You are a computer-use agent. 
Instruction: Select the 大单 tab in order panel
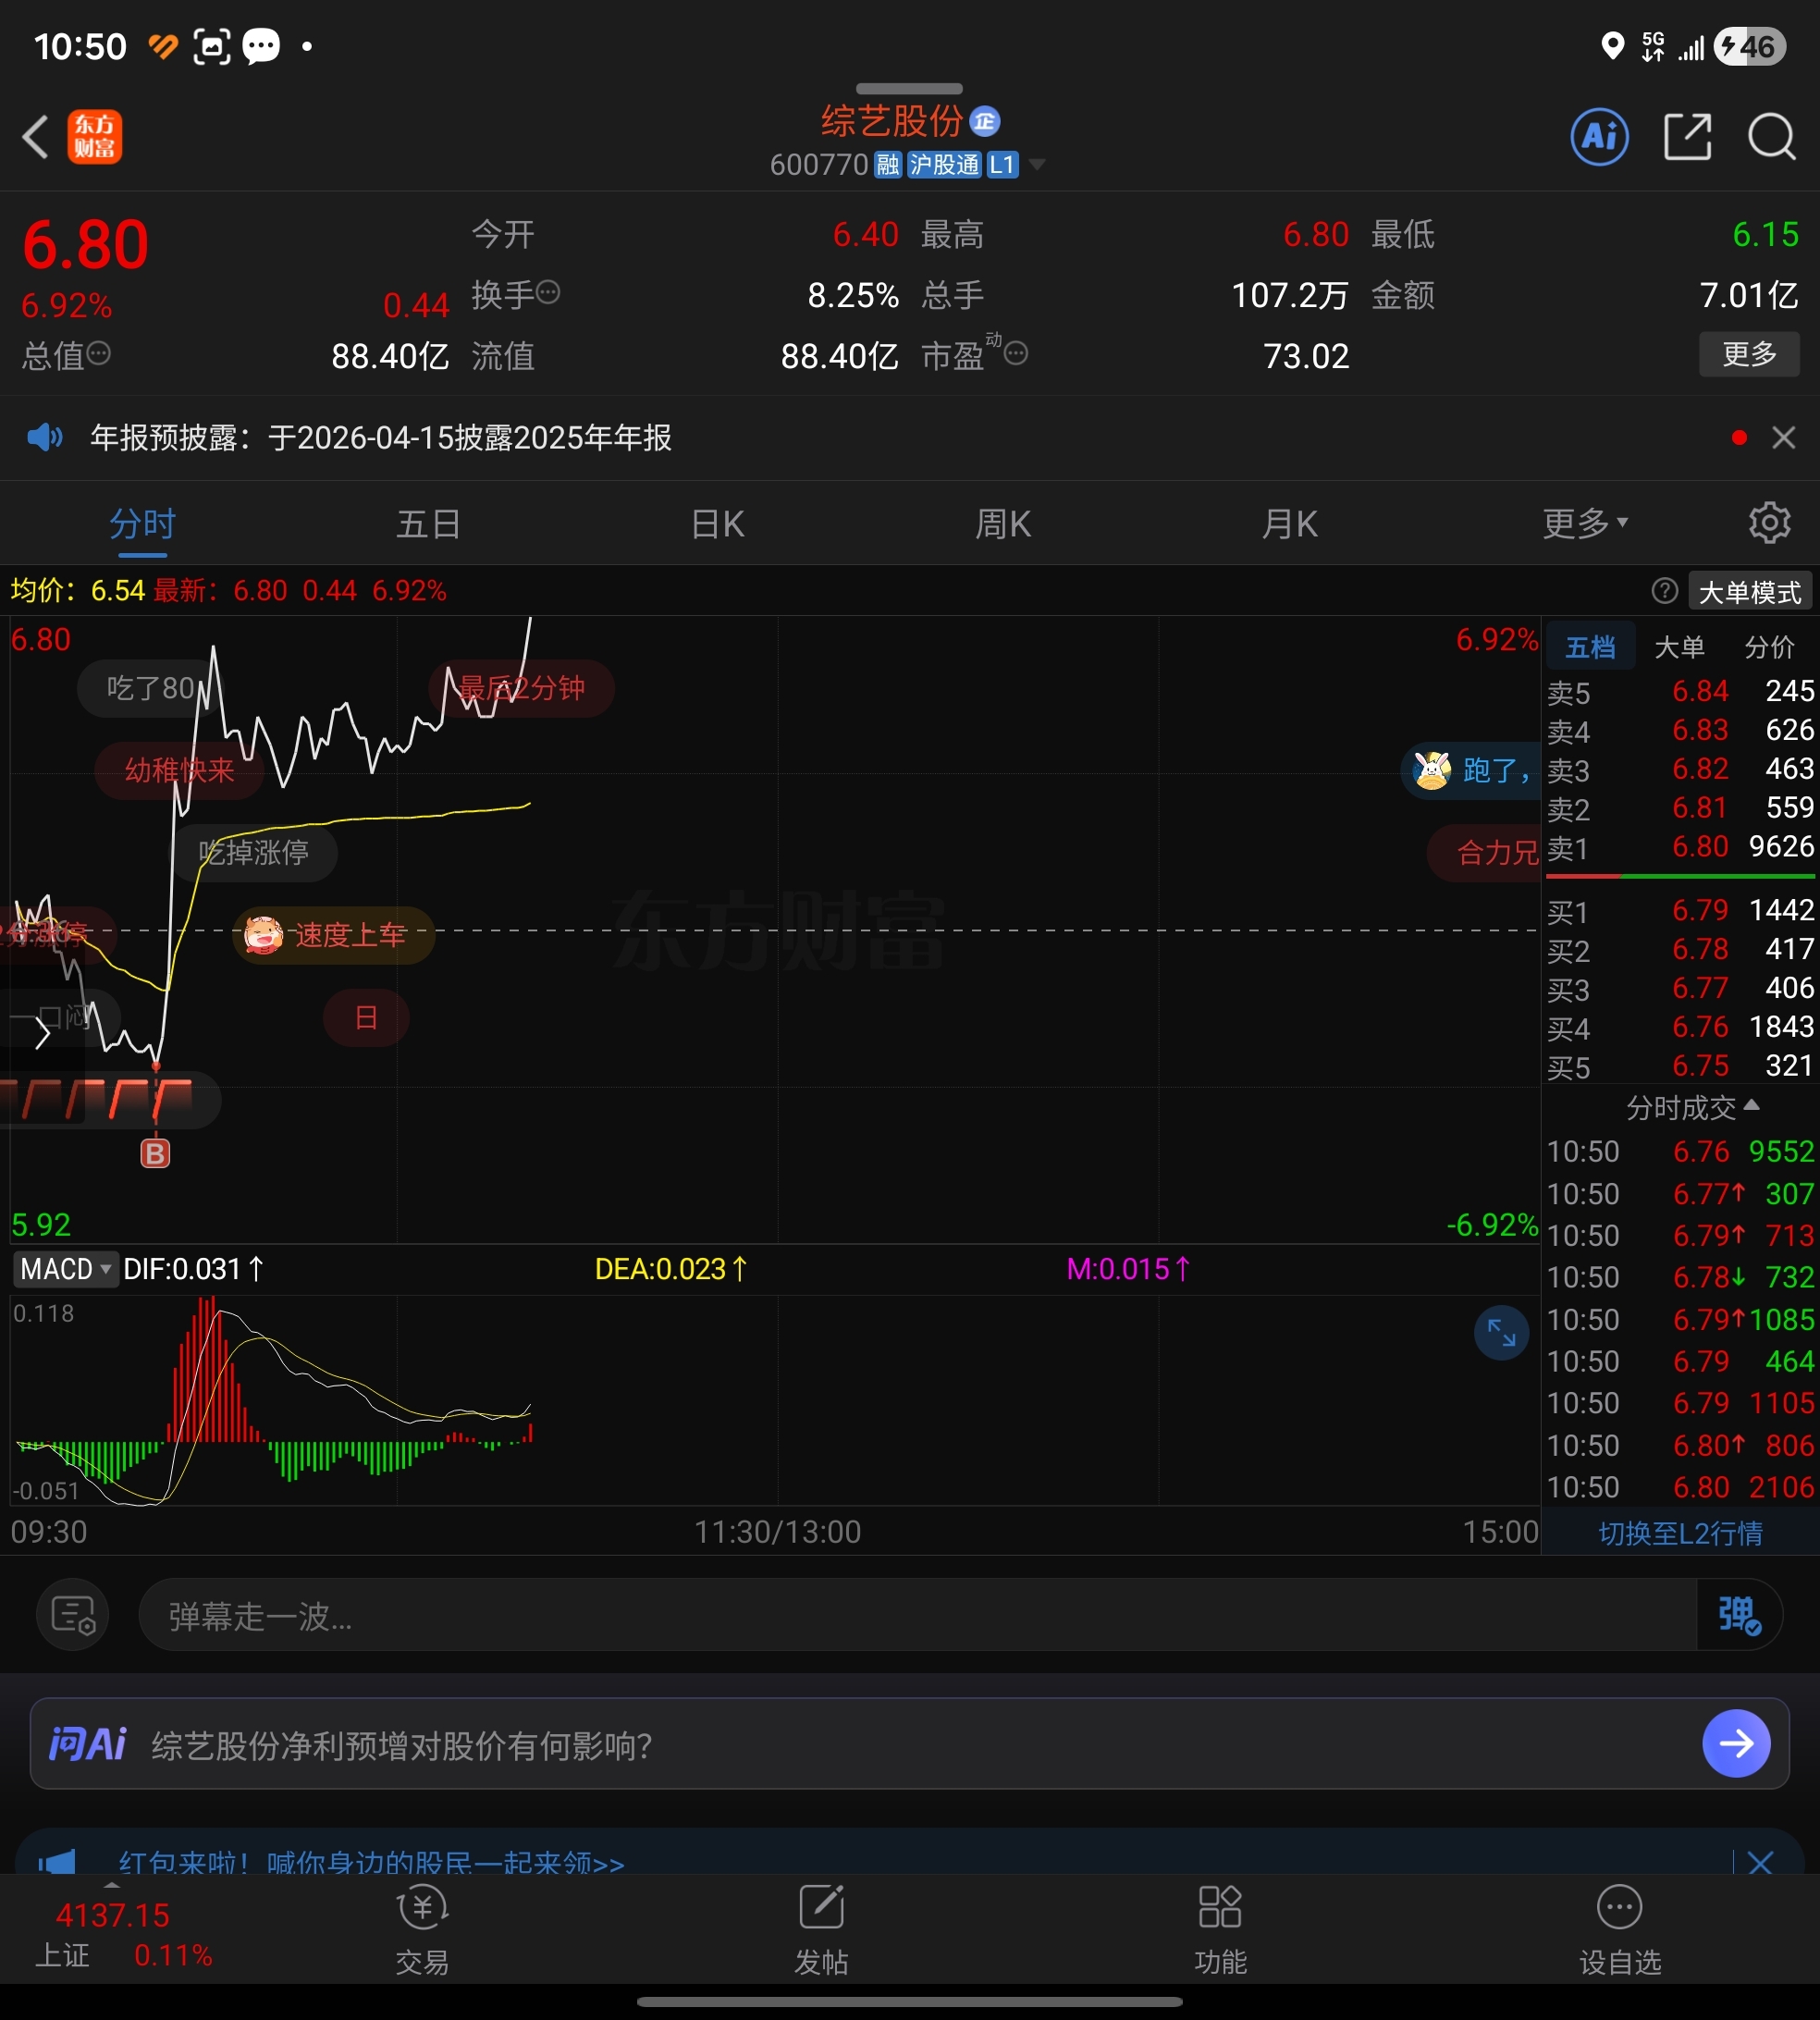point(1679,647)
